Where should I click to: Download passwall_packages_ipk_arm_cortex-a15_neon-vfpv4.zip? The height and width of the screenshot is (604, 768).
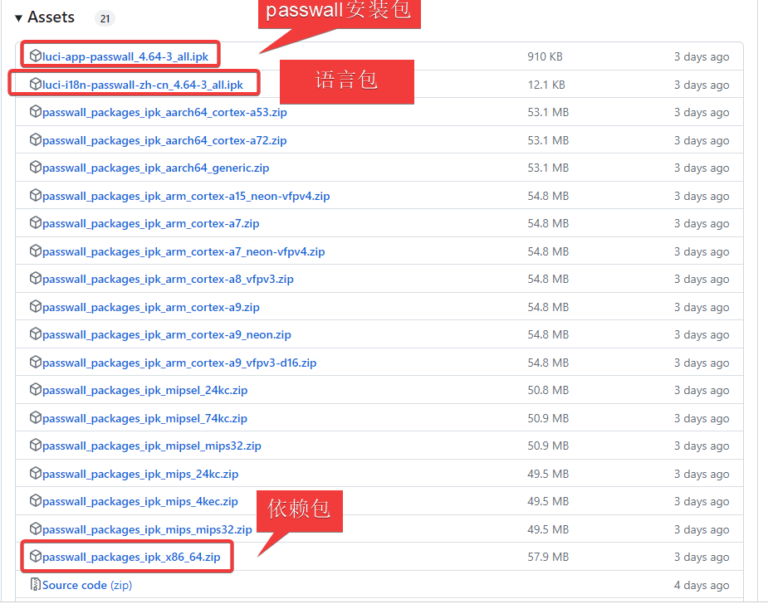186,196
